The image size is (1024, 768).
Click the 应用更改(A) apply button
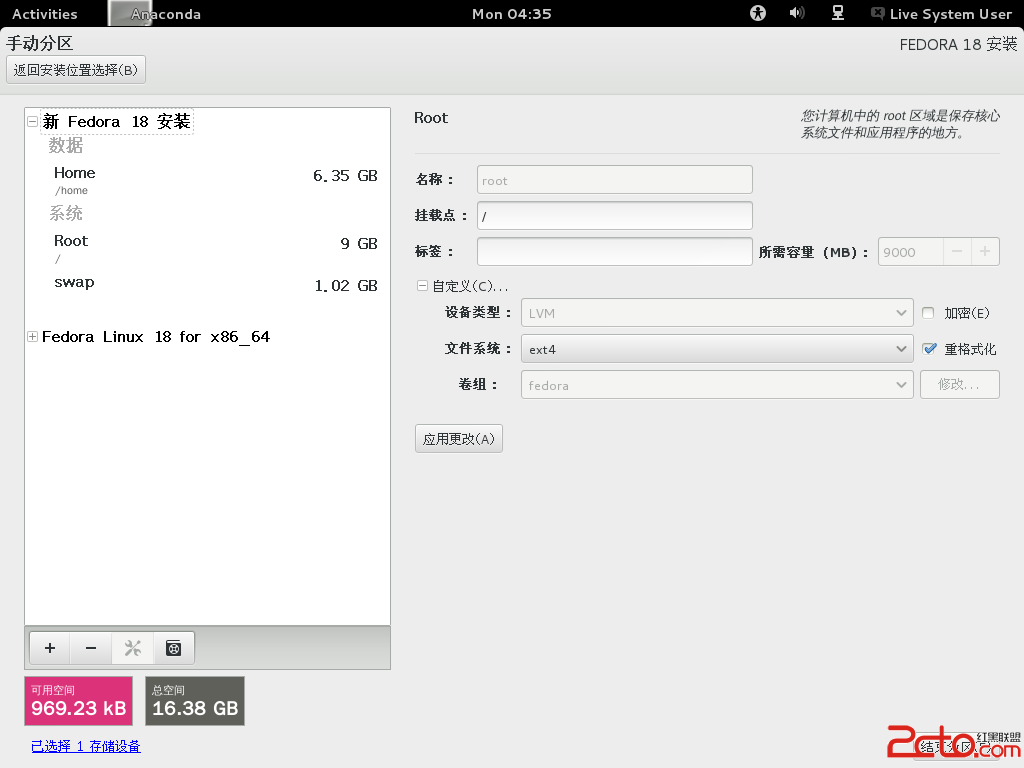pos(458,439)
